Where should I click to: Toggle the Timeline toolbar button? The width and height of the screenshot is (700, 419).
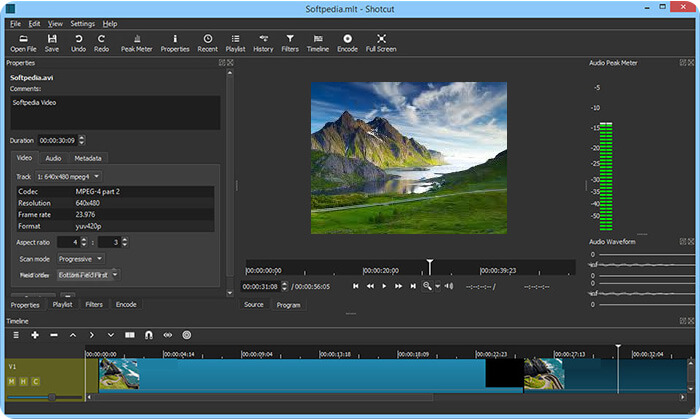pyautogui.click(x=317, y=44)
